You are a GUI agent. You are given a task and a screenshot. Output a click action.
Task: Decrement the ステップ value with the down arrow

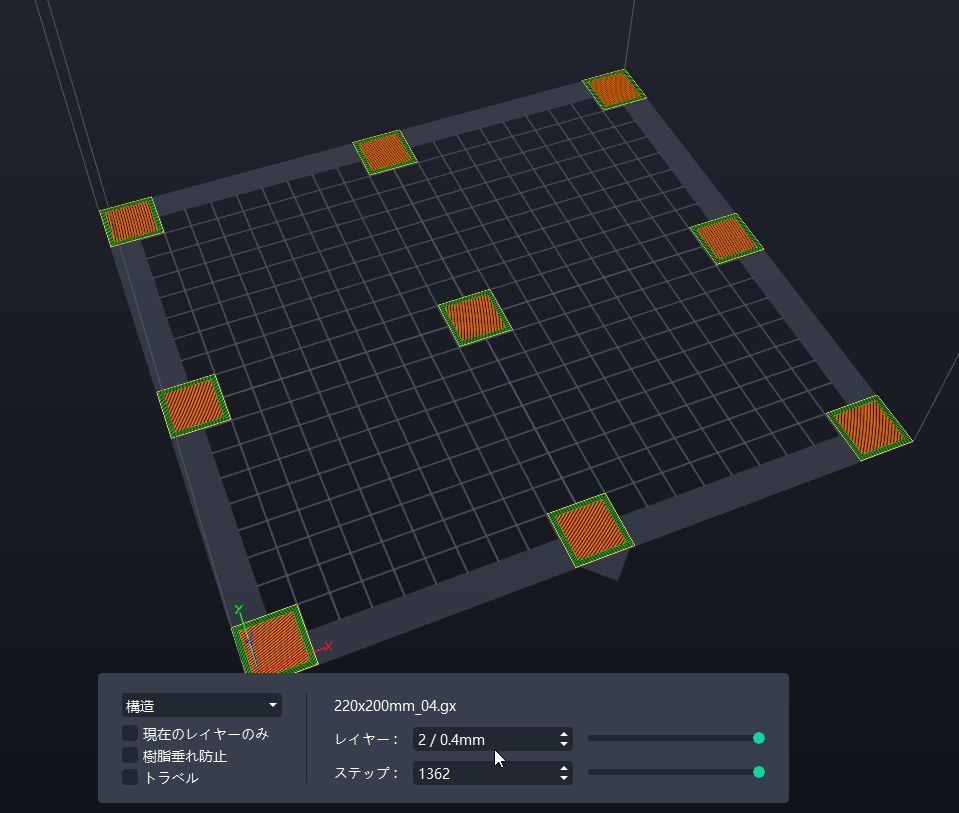563,778
